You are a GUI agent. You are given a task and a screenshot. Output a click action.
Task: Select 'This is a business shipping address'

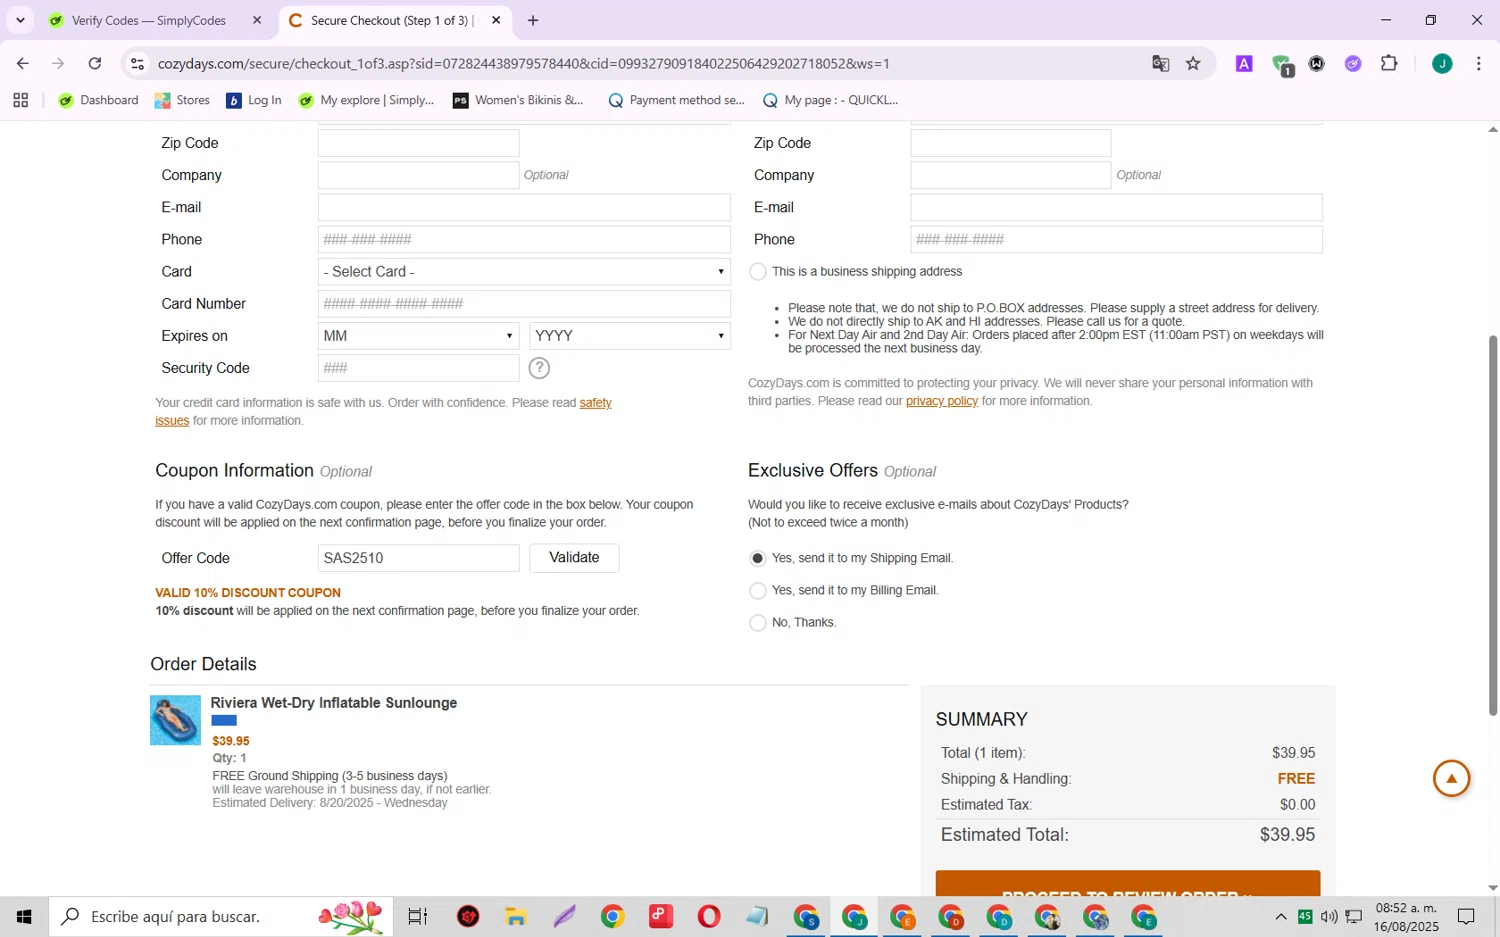(x=758, y=272)
